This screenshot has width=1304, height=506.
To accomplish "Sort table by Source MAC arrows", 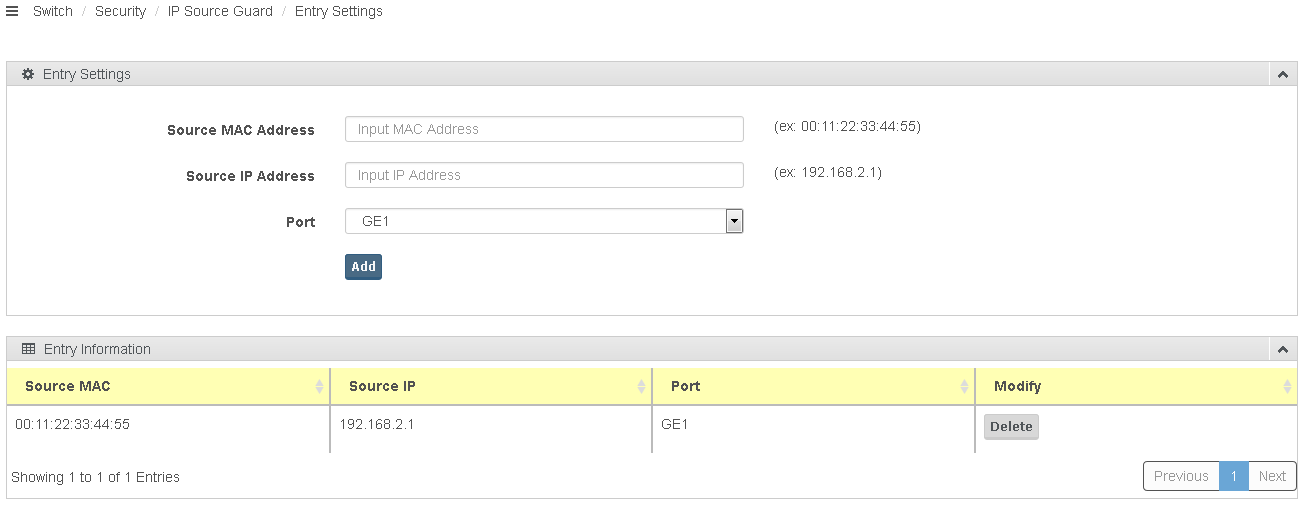I will tap(319, 386).
